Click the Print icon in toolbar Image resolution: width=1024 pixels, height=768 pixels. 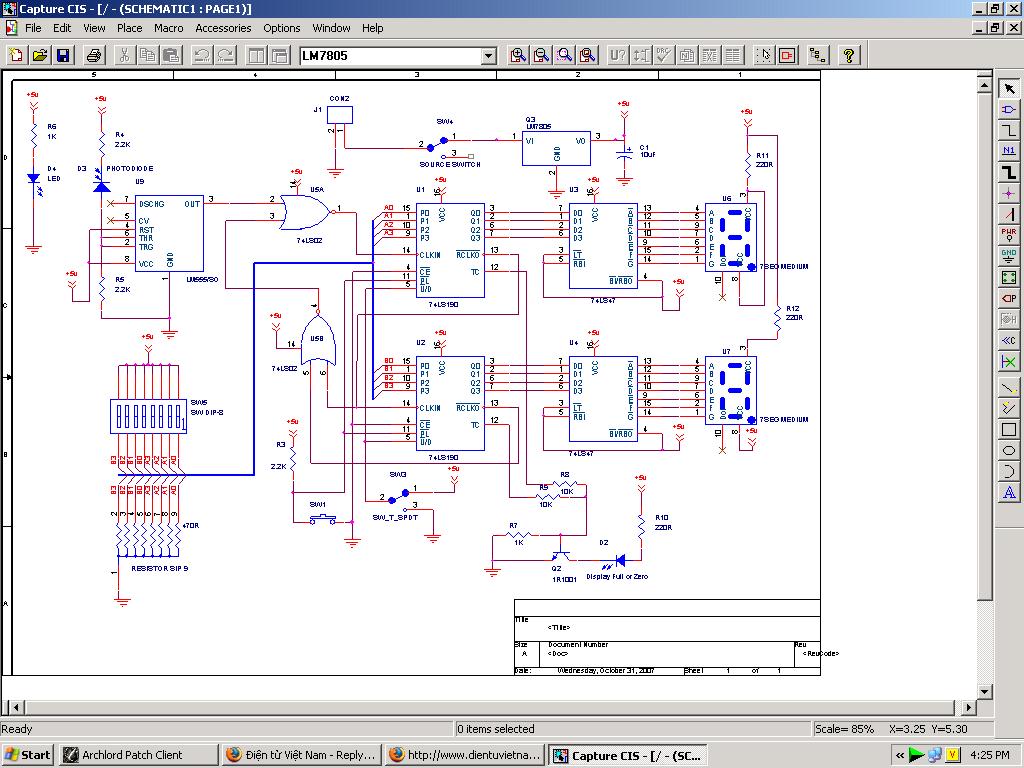click(x=93, y=56)
